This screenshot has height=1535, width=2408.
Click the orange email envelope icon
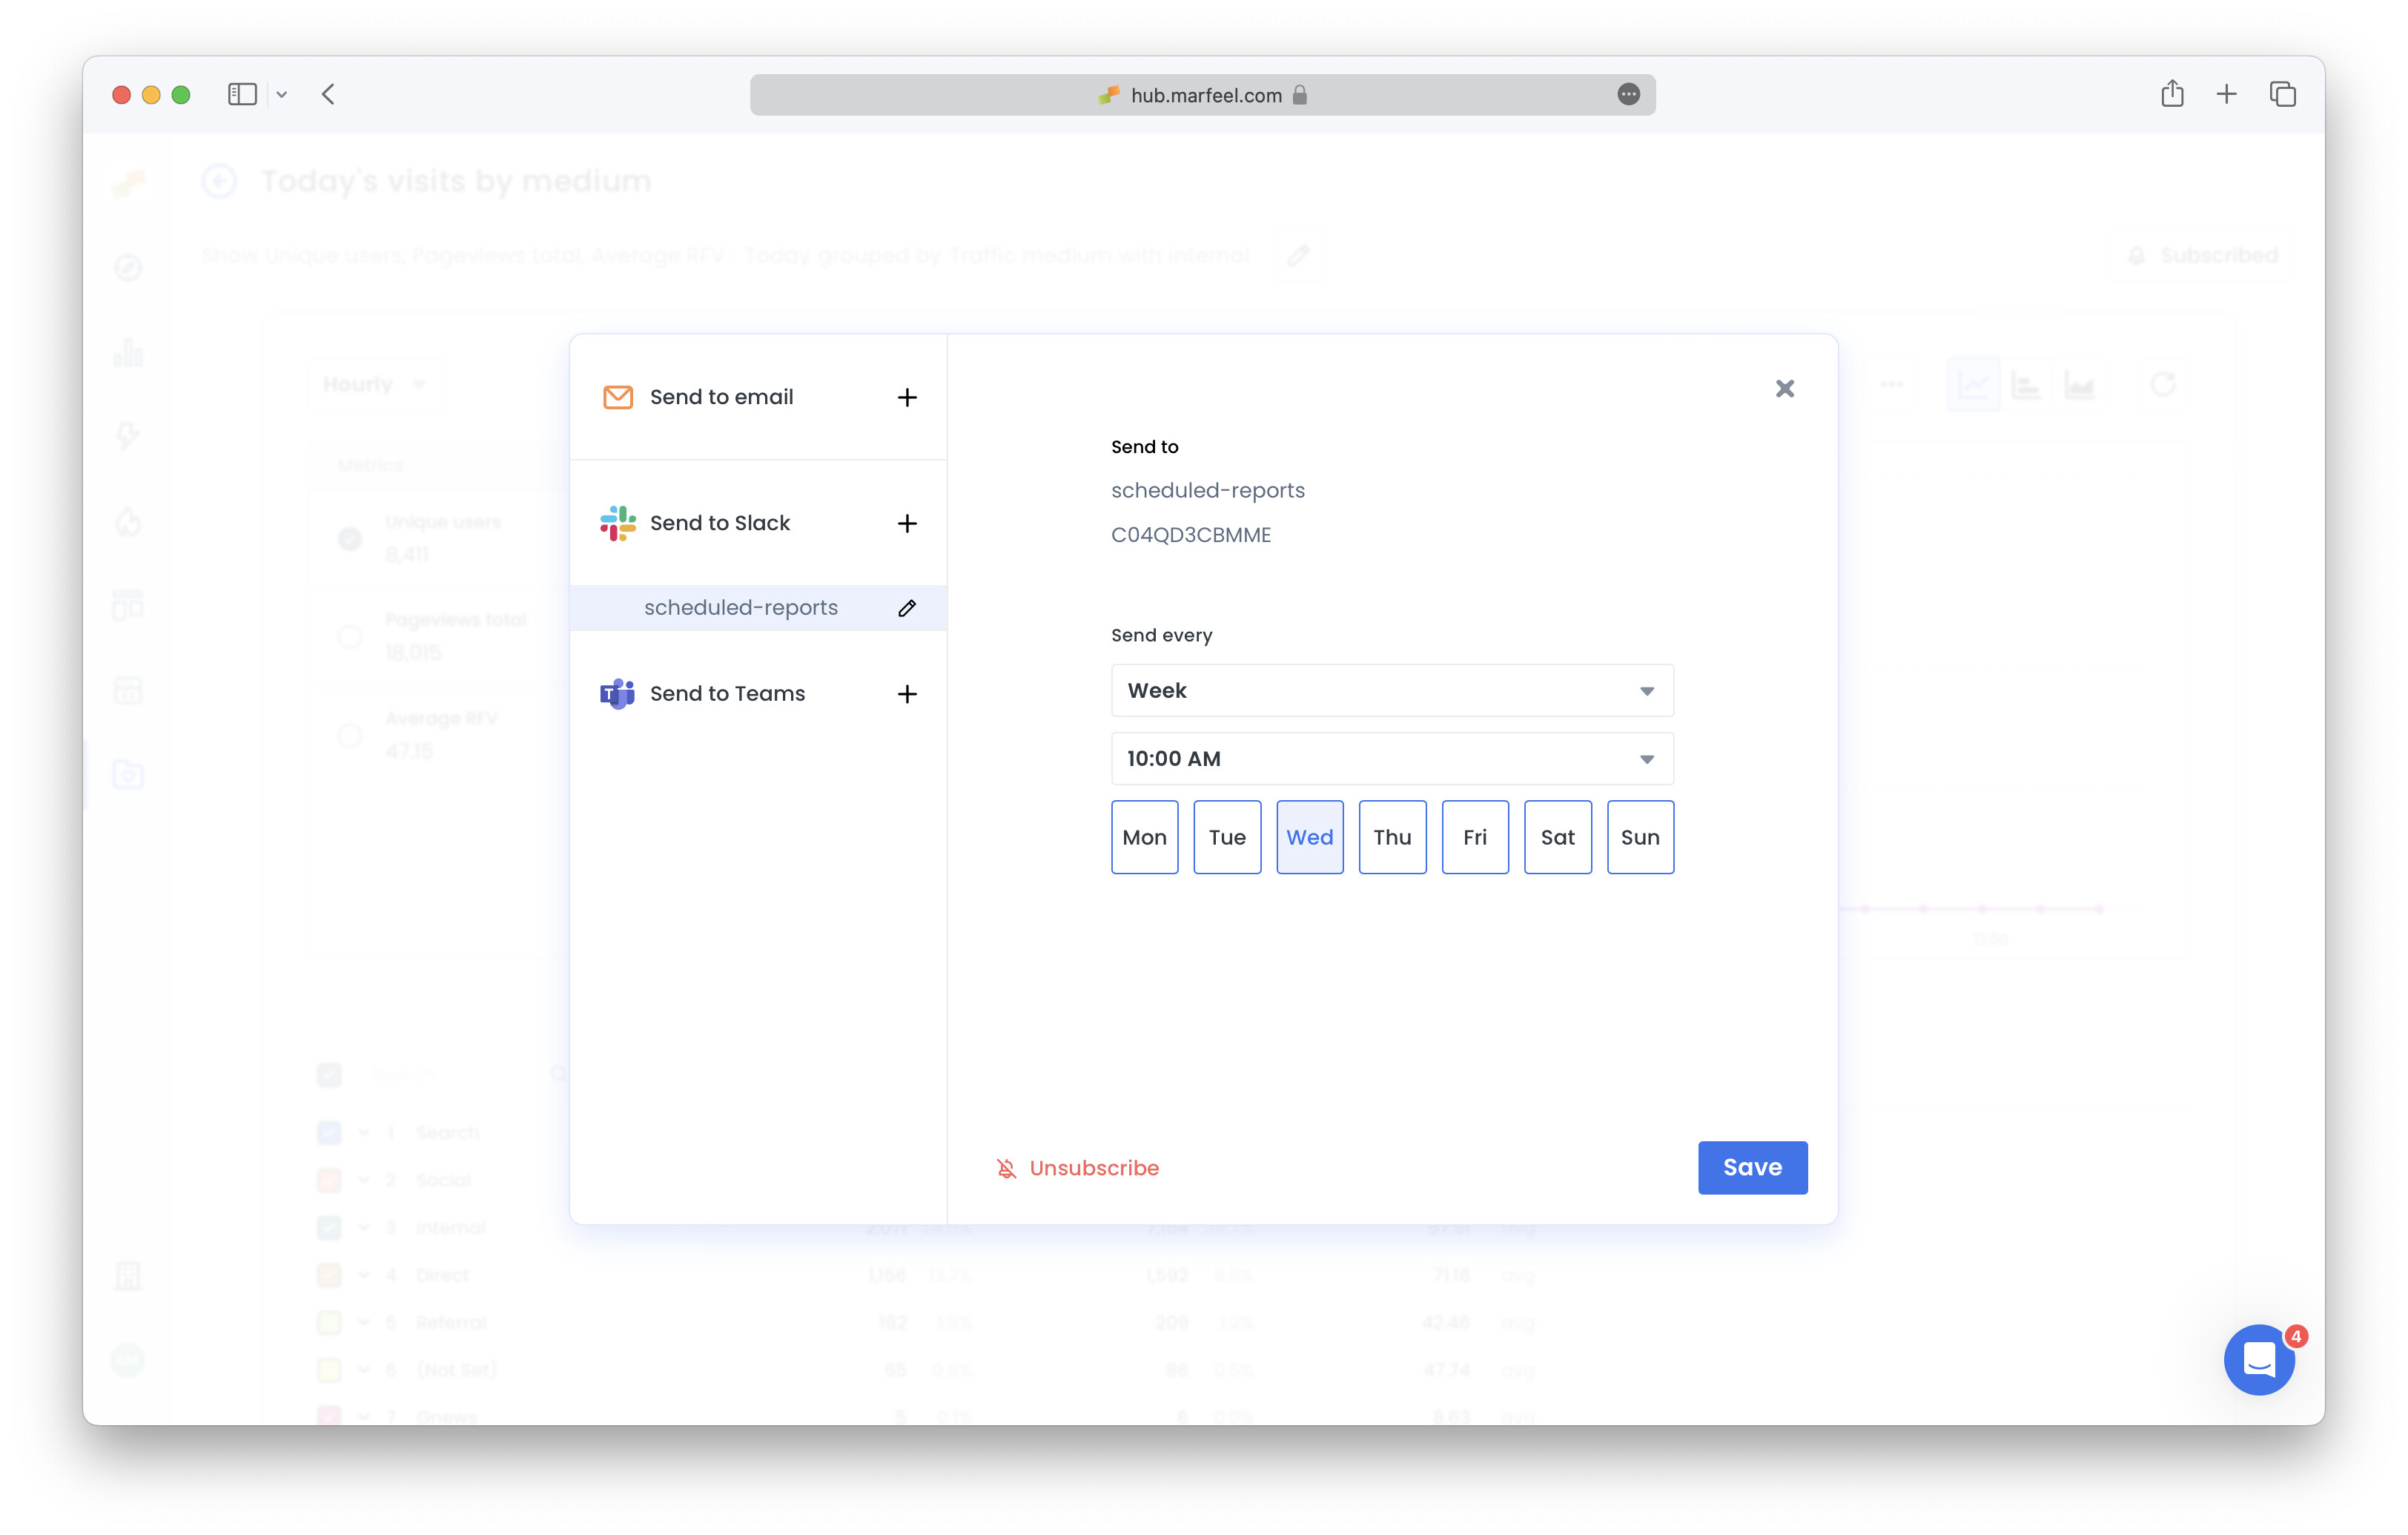click(618, 397)
